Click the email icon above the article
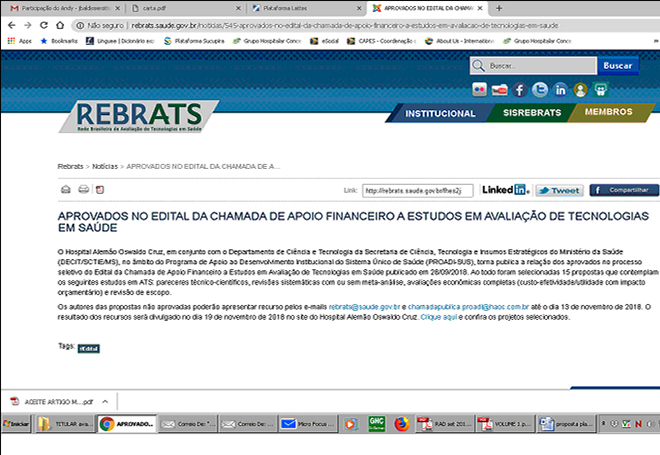The height and width of the screenshot is (455, 660). point(83,189)
